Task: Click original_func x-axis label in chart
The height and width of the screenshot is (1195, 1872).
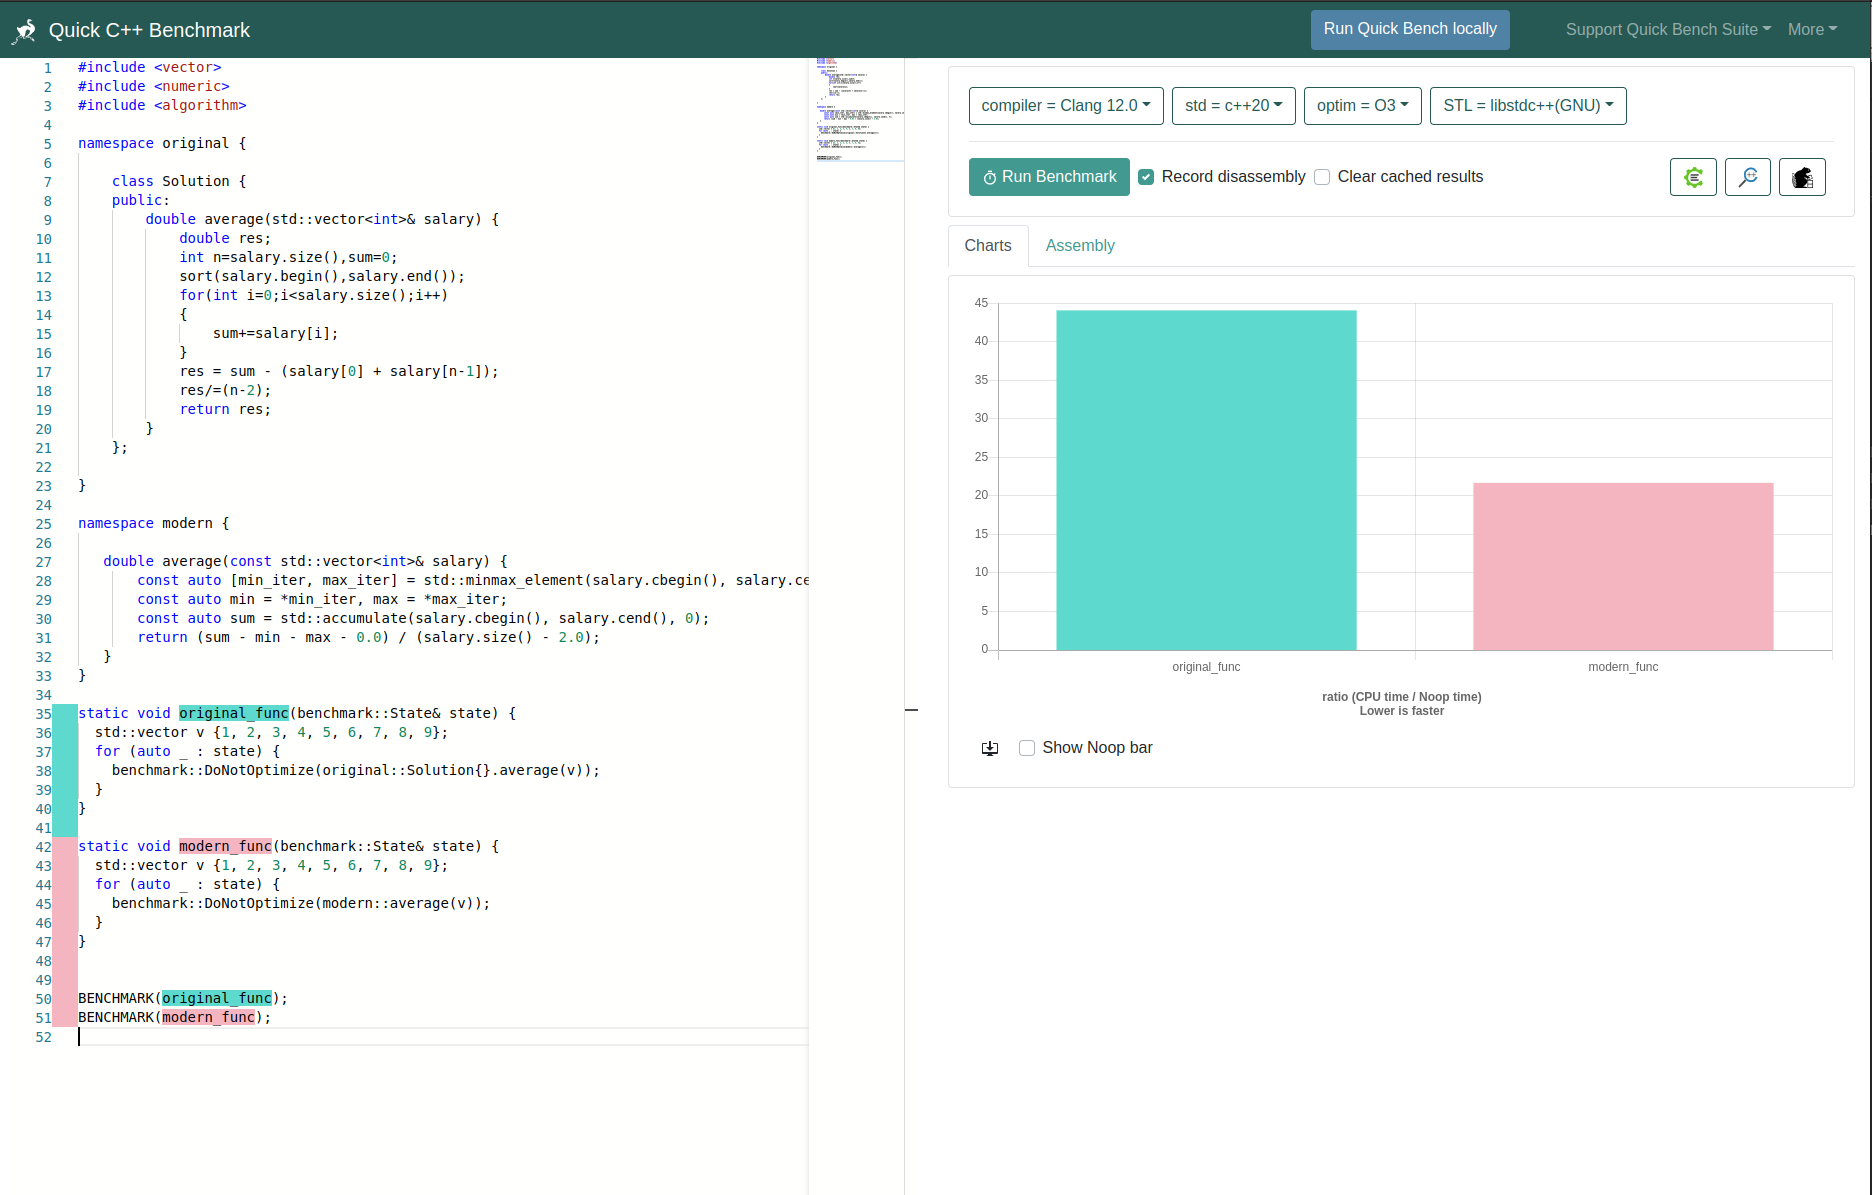Action: tap(1206, 667)
